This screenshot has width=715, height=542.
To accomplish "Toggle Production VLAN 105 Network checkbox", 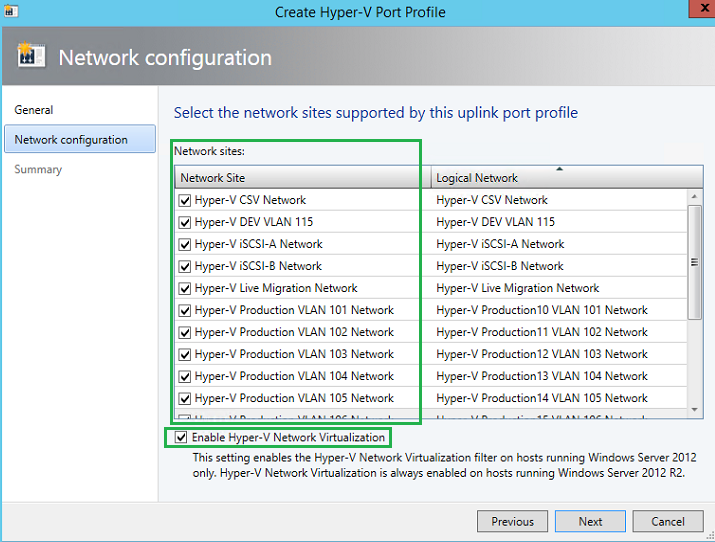I will click(185, 398).
